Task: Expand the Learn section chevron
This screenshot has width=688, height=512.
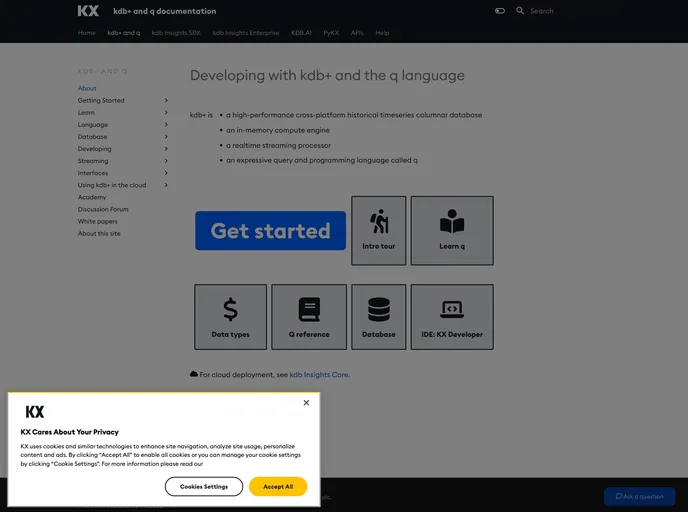Action: pos(166,112)
